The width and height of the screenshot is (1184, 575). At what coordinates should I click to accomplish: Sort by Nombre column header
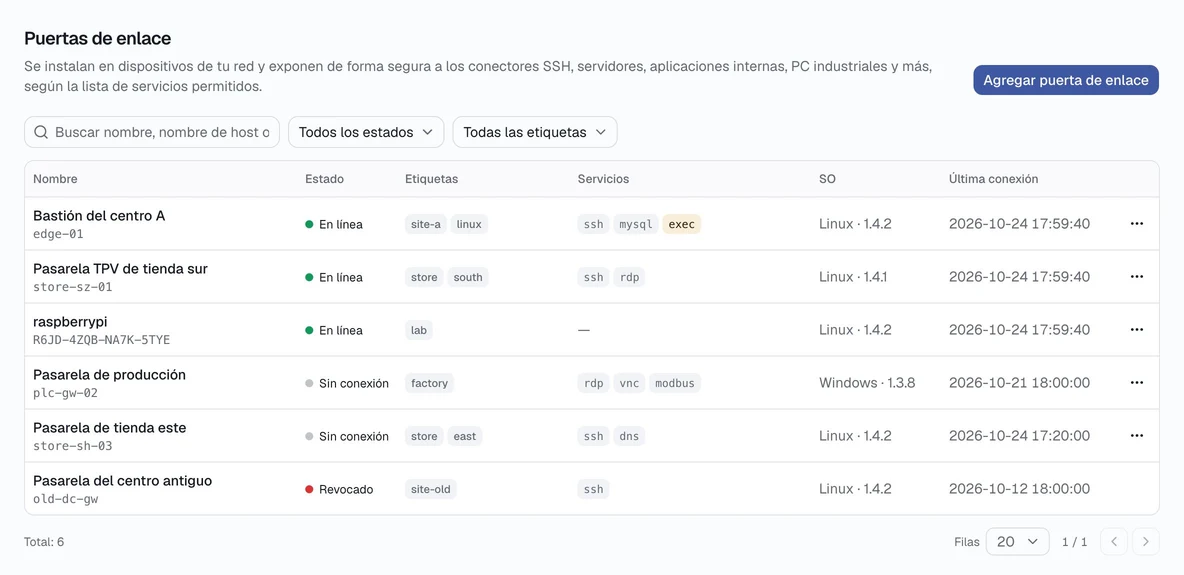pyautogui.click(x=55, y=179)
